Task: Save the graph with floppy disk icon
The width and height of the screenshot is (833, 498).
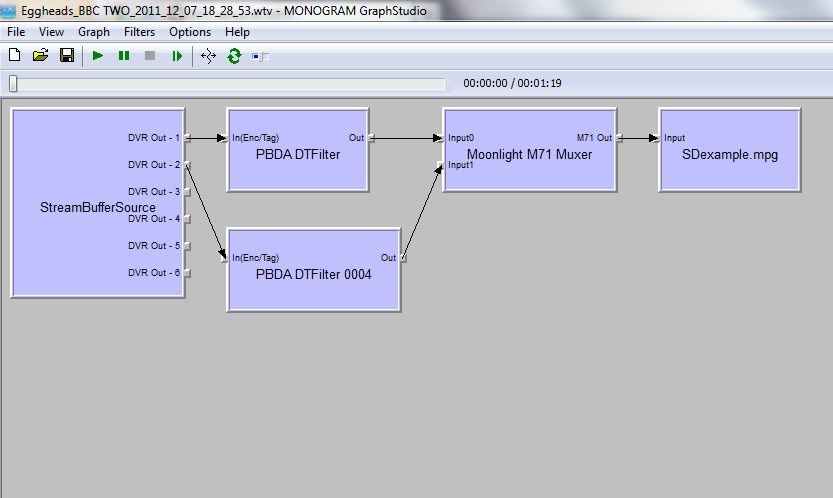Action: (67, 55)
